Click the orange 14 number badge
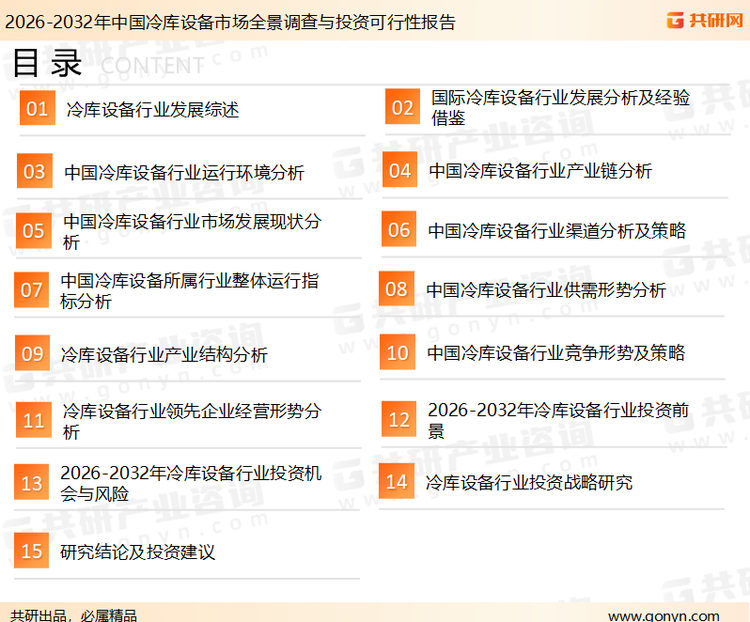Image resolution: width=750 pixels, height=622 pixels. pyautogui.click(x=397, y=481)
